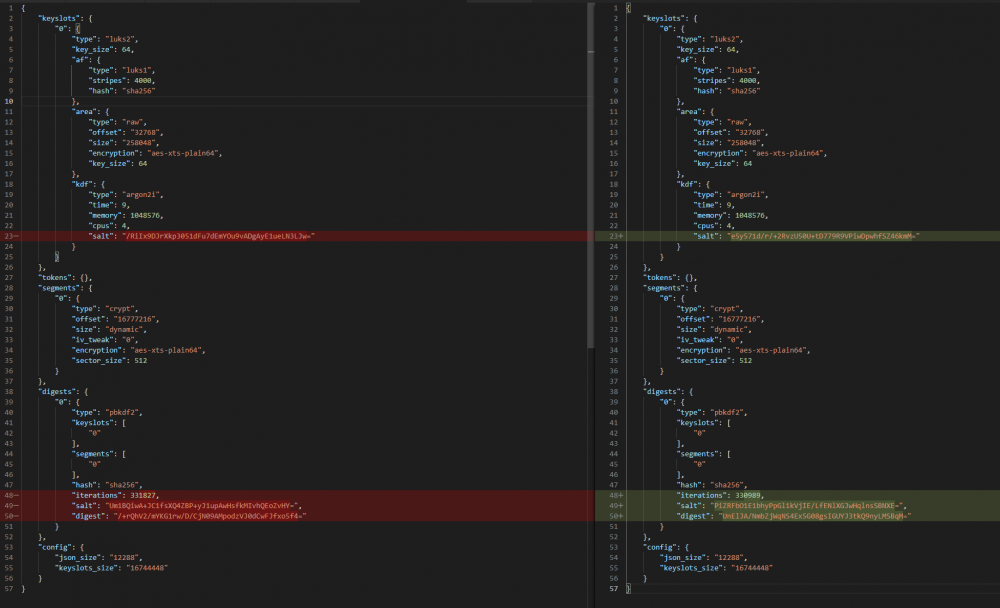Click the closing brace on right pane line 57
The height and width of the screenshot is (608, 1000).
coord(628,588)
